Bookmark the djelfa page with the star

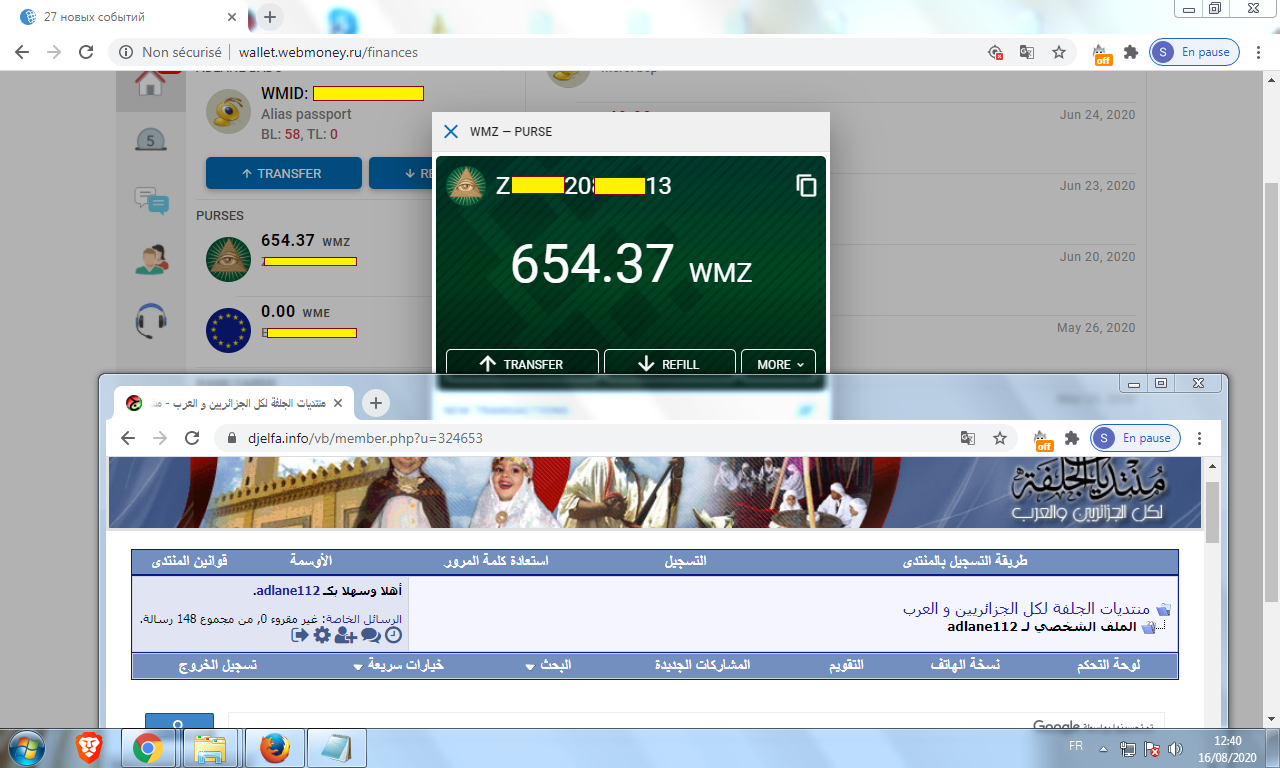click(999, 438)
